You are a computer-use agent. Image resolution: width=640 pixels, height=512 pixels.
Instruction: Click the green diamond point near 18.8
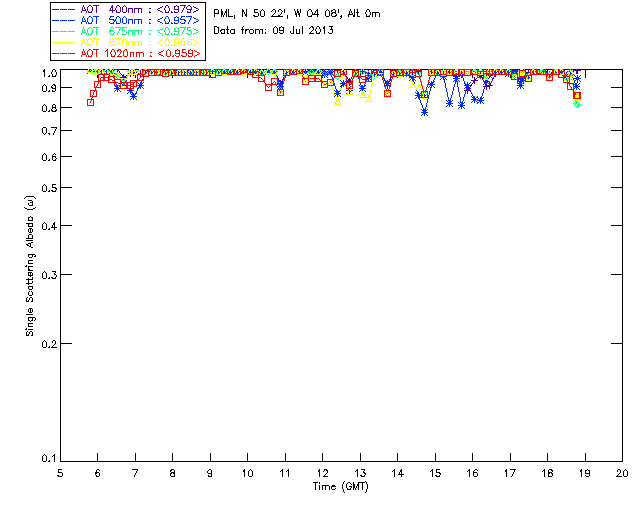point(577,104)
